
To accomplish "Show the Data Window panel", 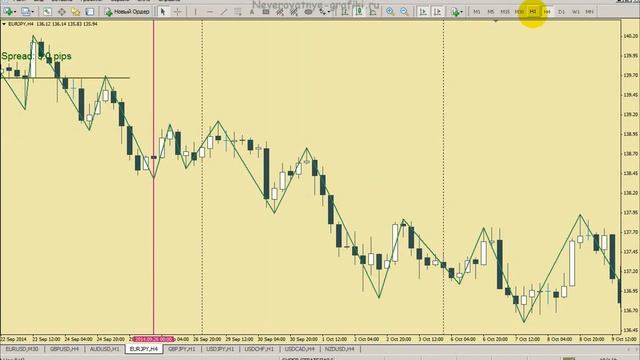I will tap(62, 12).
